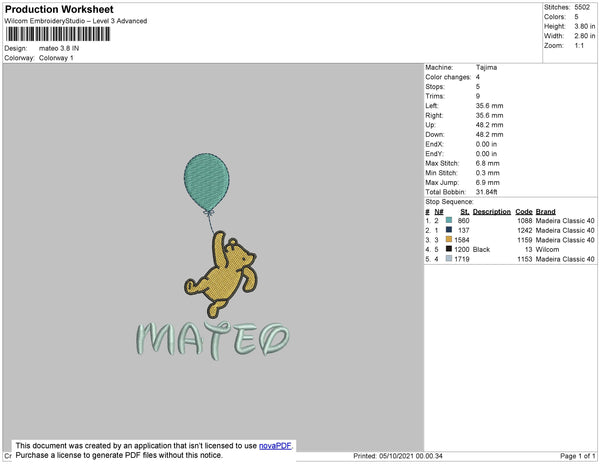This screenshot has height=464, width=600.
Task: Click the gold swatch for color 1159
Action: (x=449, y=239)
